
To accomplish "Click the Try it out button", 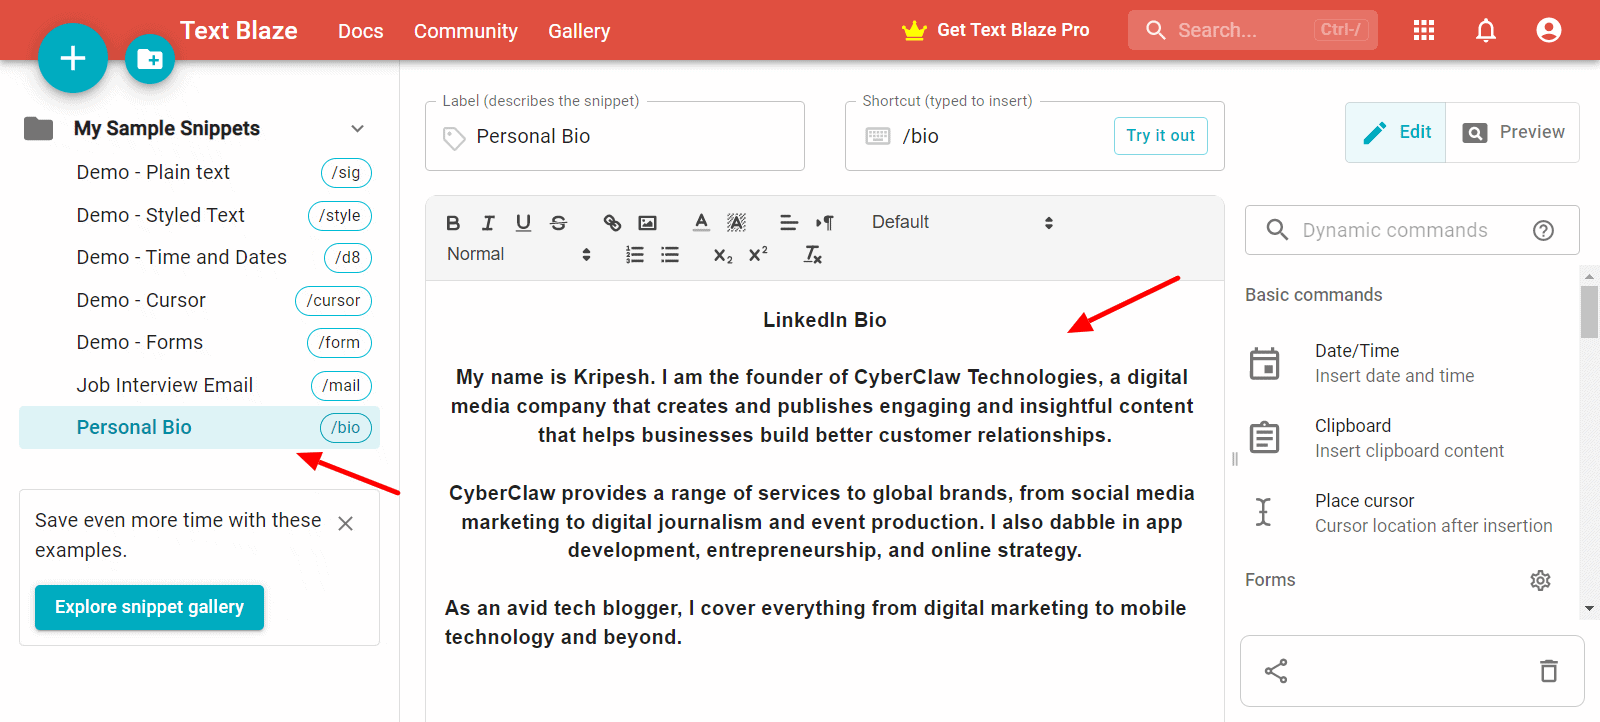I will click(x=1160, y=136).
